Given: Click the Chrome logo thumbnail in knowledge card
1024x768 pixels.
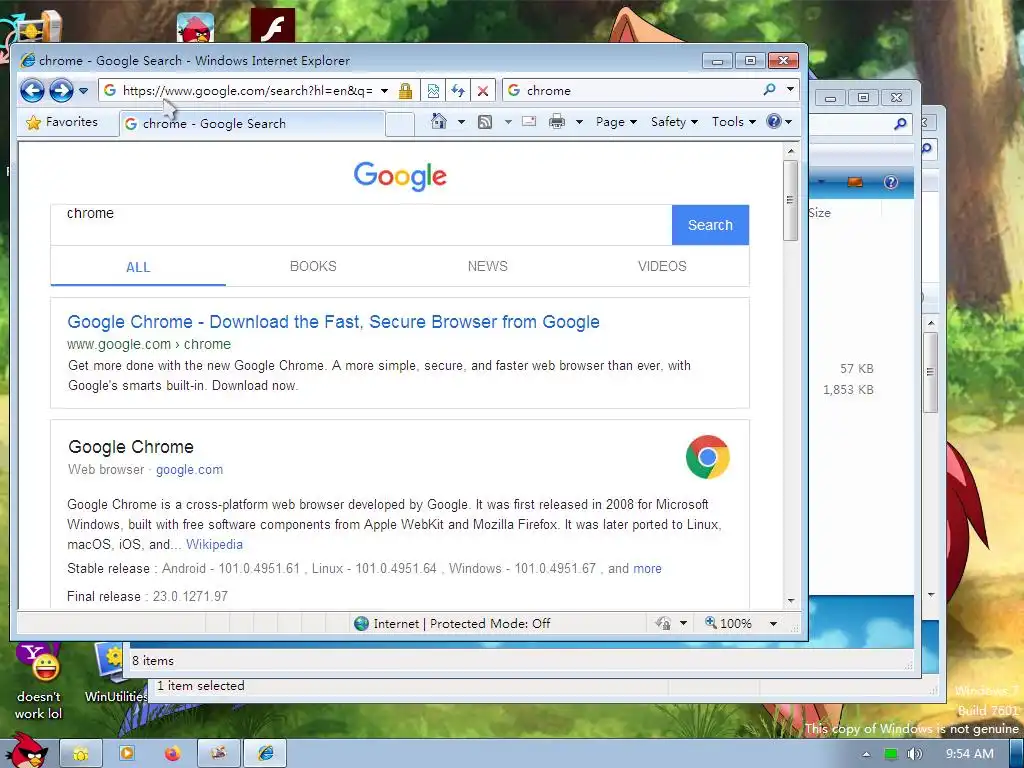Looking at the screenshot, I should (707, 457).
